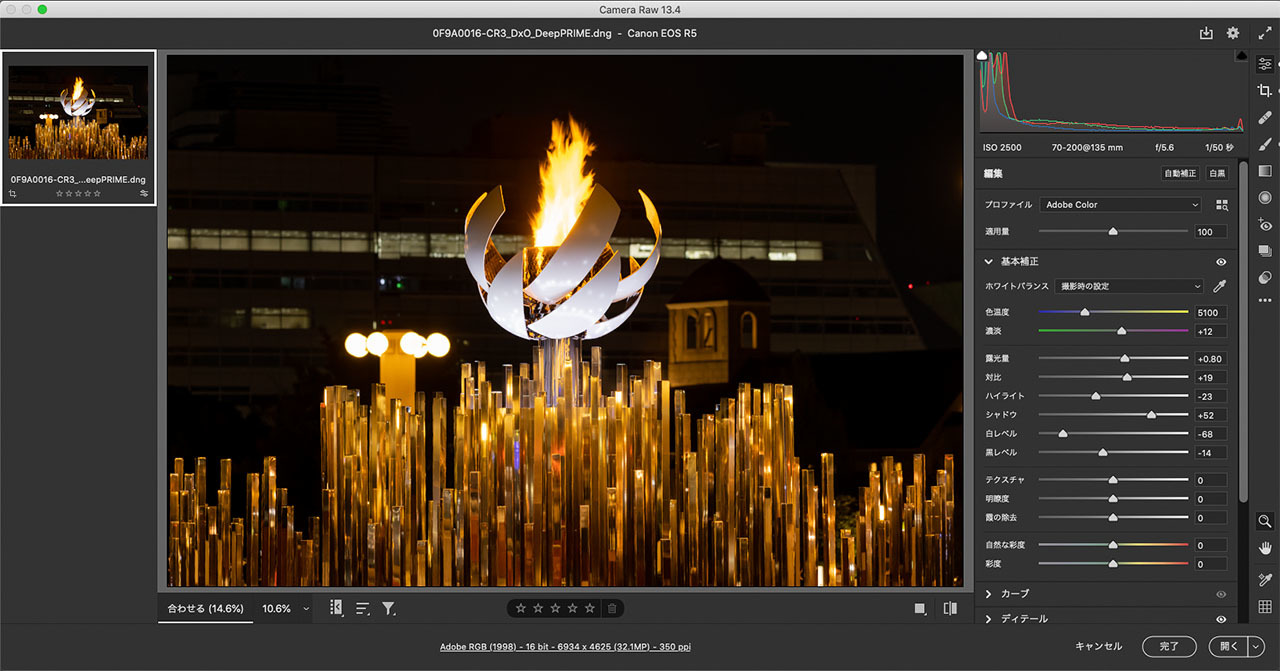This screenshot has width=1280, height=671.
Task: Click the 自然な彩度 vibrance slider handle
Action: [x=1113, y=545]
